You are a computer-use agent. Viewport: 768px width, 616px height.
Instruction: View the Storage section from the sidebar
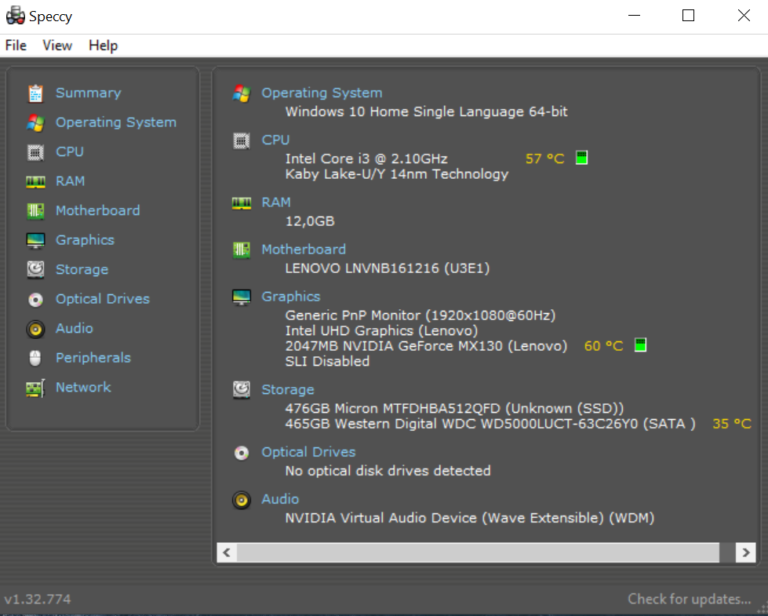pyautogui.click(x=82, y=269)
